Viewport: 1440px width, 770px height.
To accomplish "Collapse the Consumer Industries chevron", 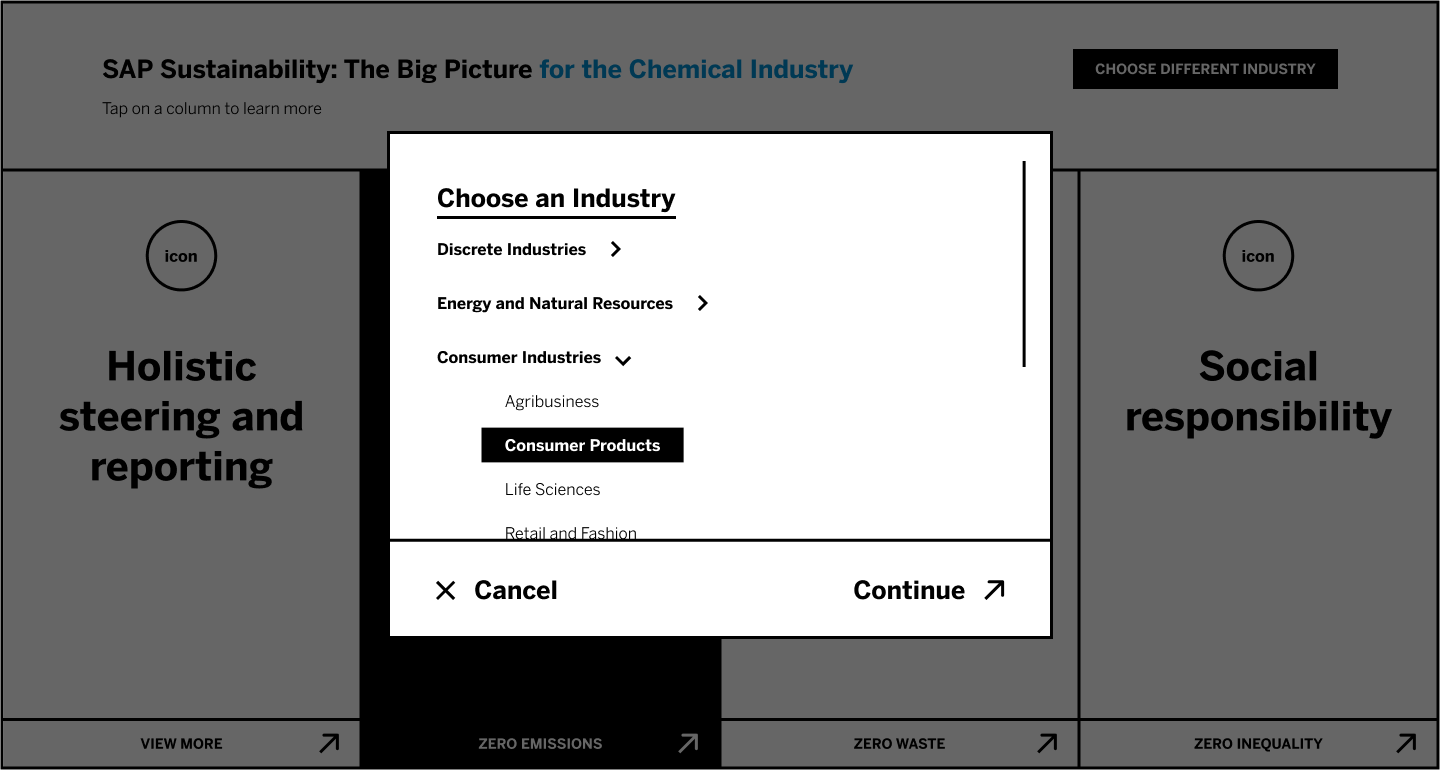I will (623, 359).
